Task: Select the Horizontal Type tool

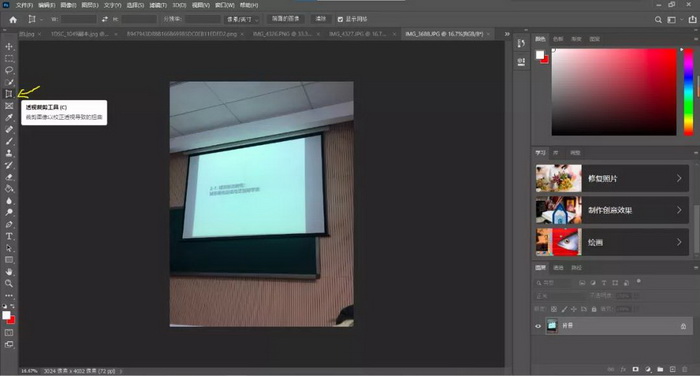Action: tap(8, 236)
